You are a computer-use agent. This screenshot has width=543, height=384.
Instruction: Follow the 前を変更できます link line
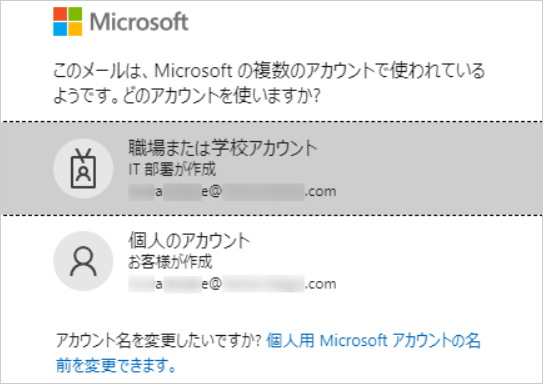116,365
